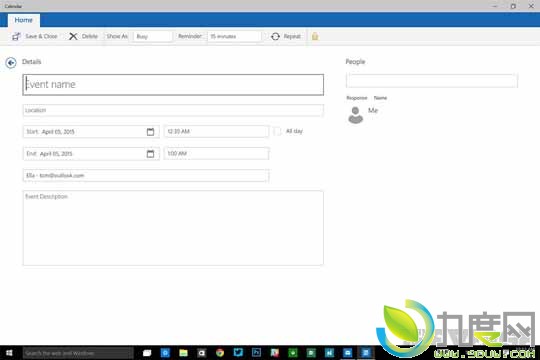Viewport: 540px width, 360px height.
Task: Click the Details heading text
Action: 32,62
